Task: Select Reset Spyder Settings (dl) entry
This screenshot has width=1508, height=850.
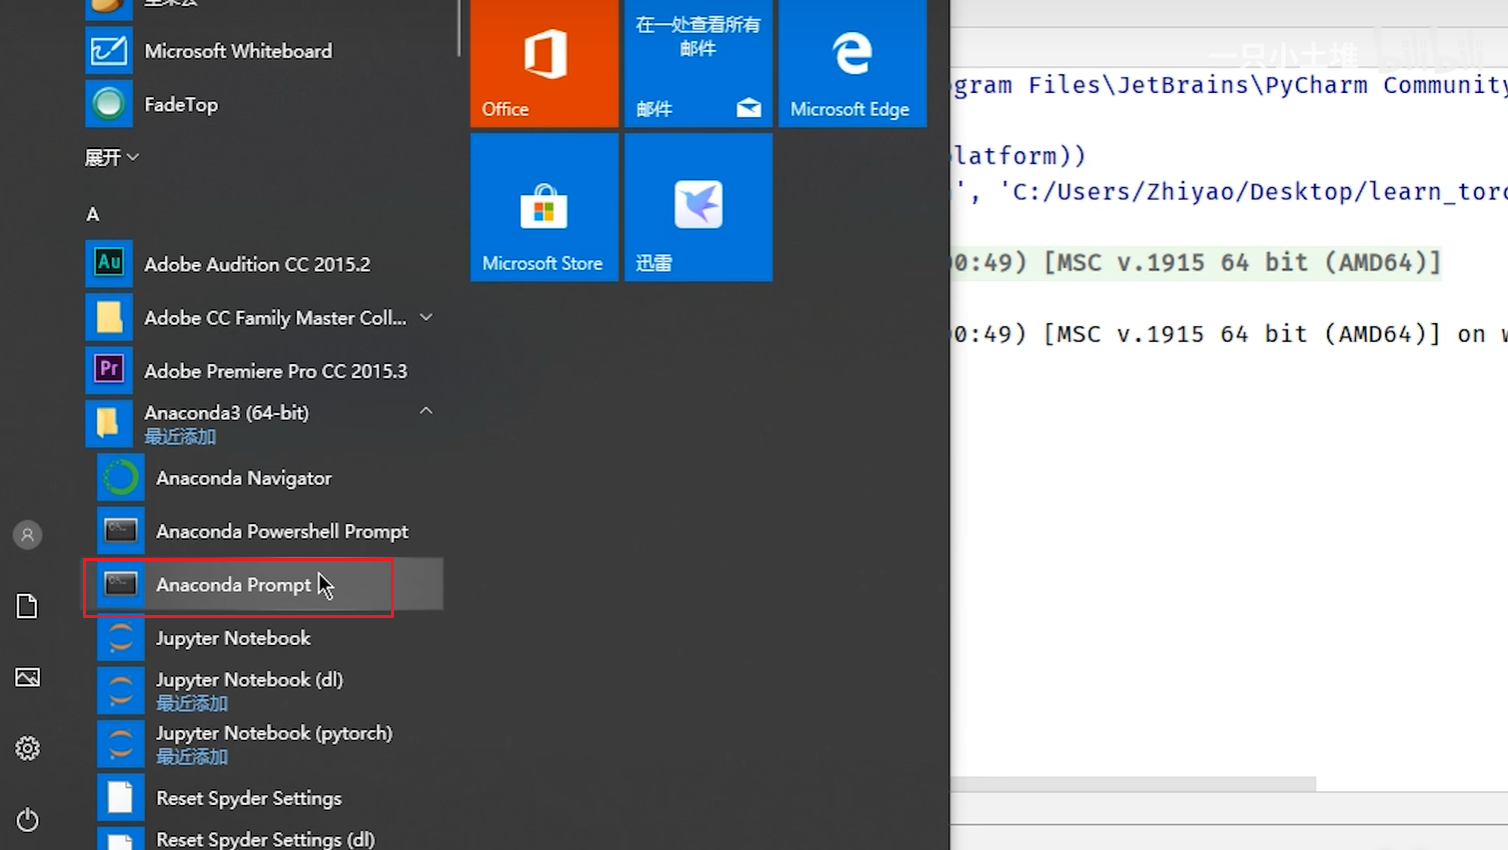Action: tap(265, 839)
